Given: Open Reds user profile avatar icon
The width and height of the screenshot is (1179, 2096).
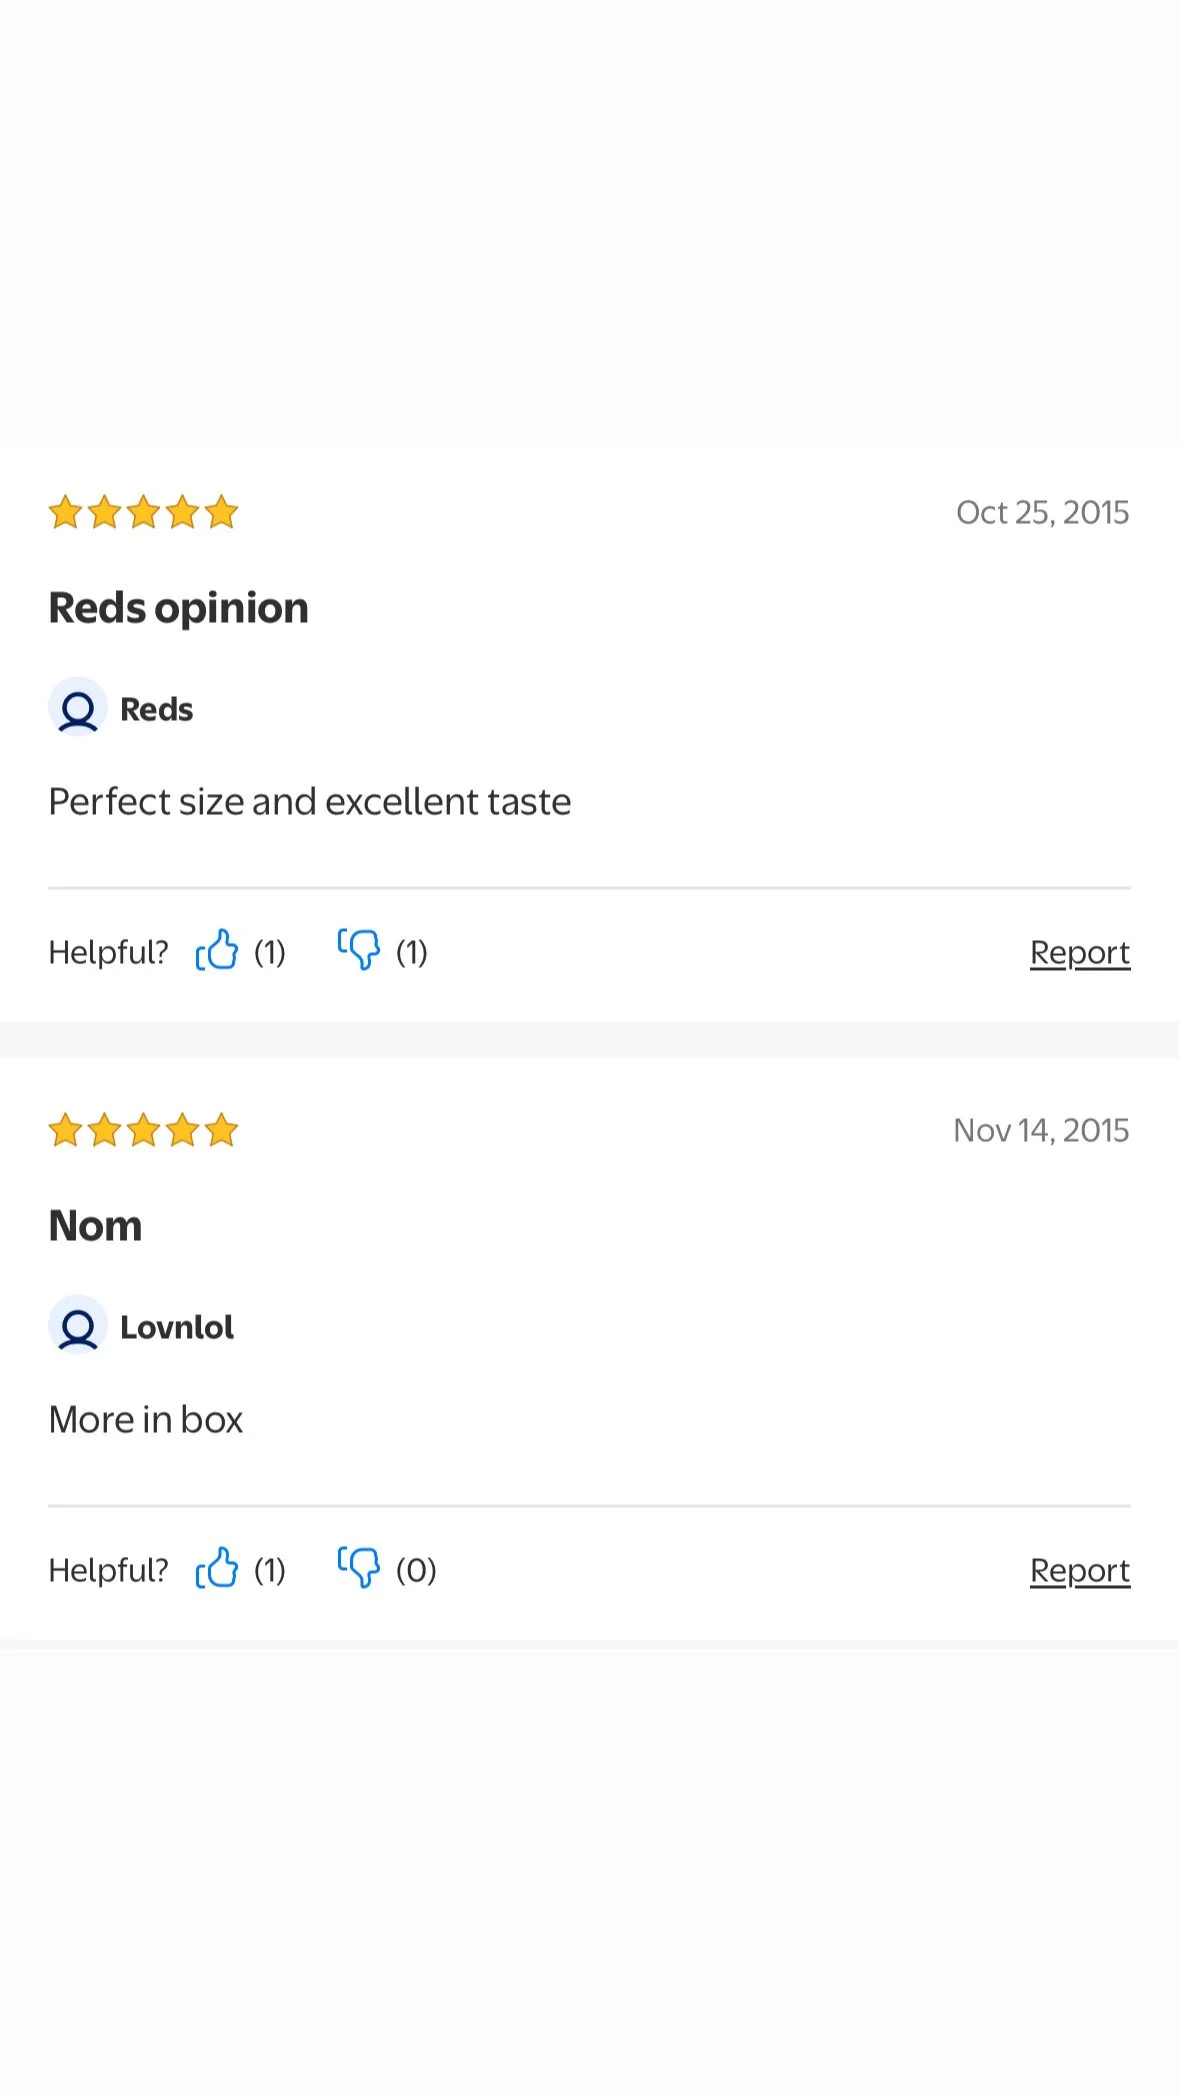Looking at the screenshot, I should (x=78, y=708).
